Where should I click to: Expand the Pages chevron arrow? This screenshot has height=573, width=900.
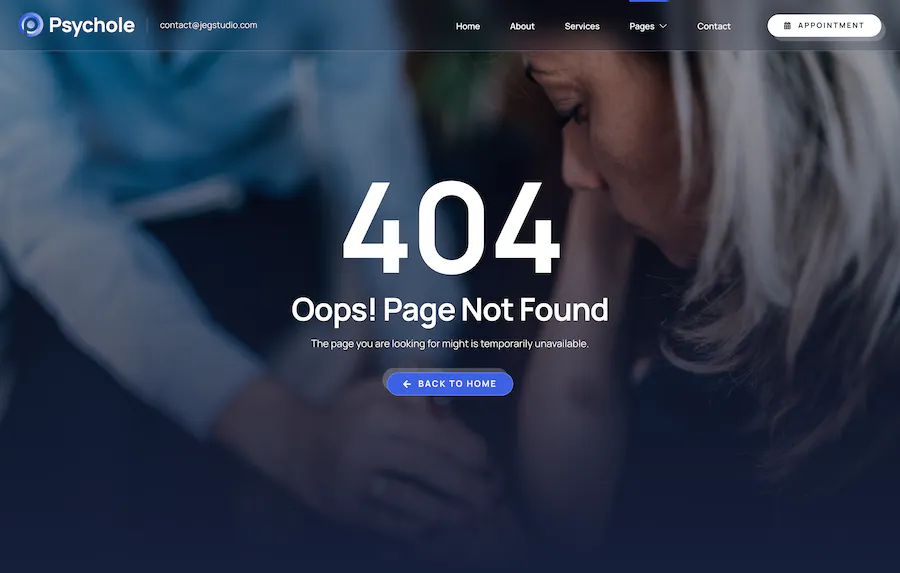(663, 26)
